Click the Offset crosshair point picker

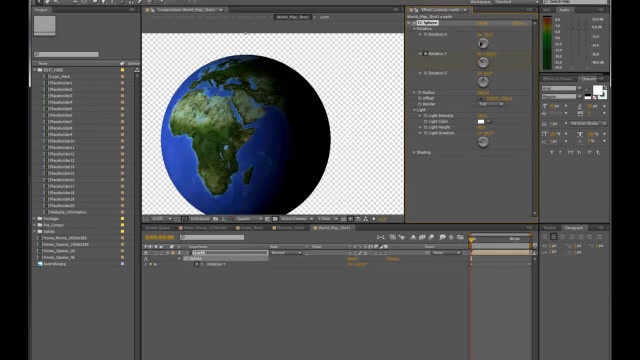point(481,98)
